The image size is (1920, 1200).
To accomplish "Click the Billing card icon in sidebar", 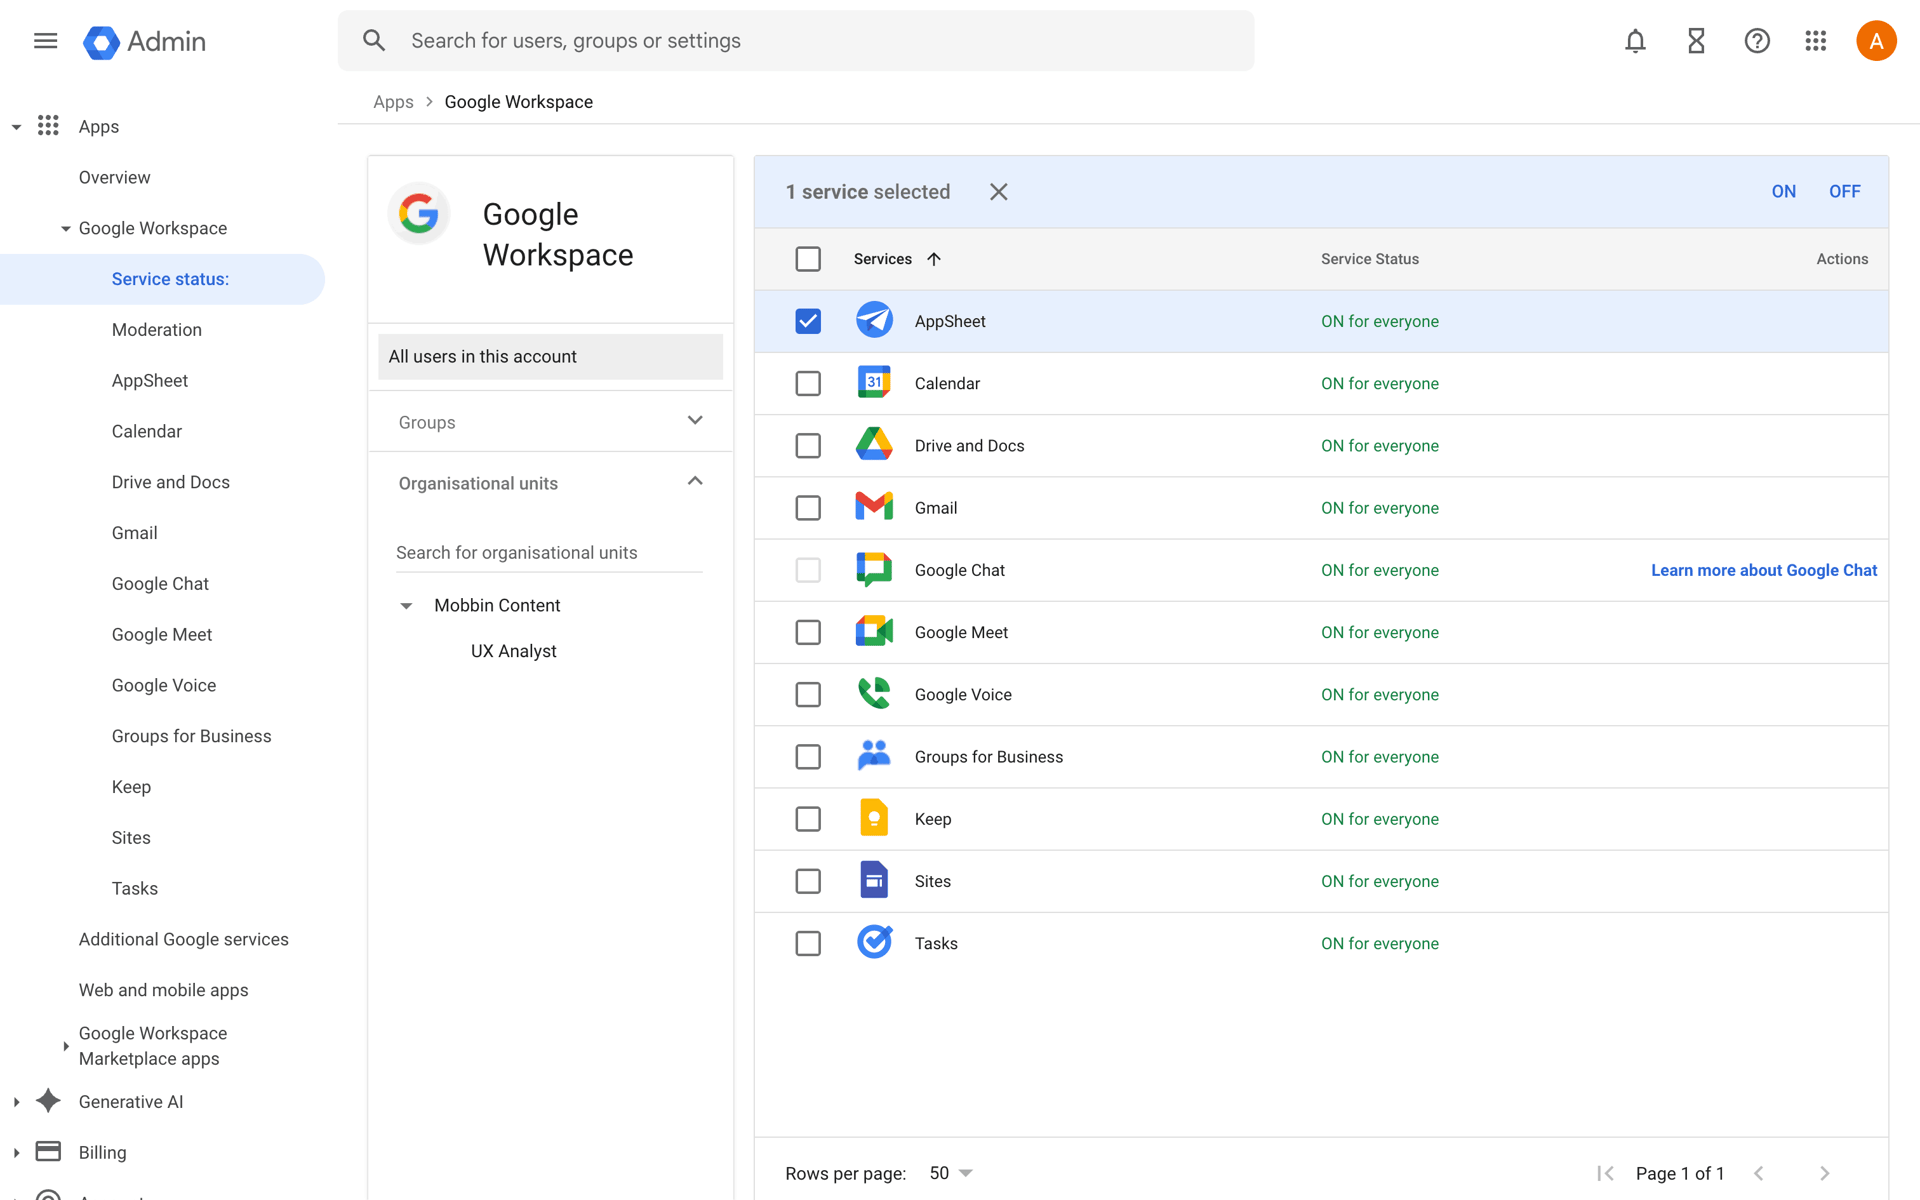I will click(48, 1152).
